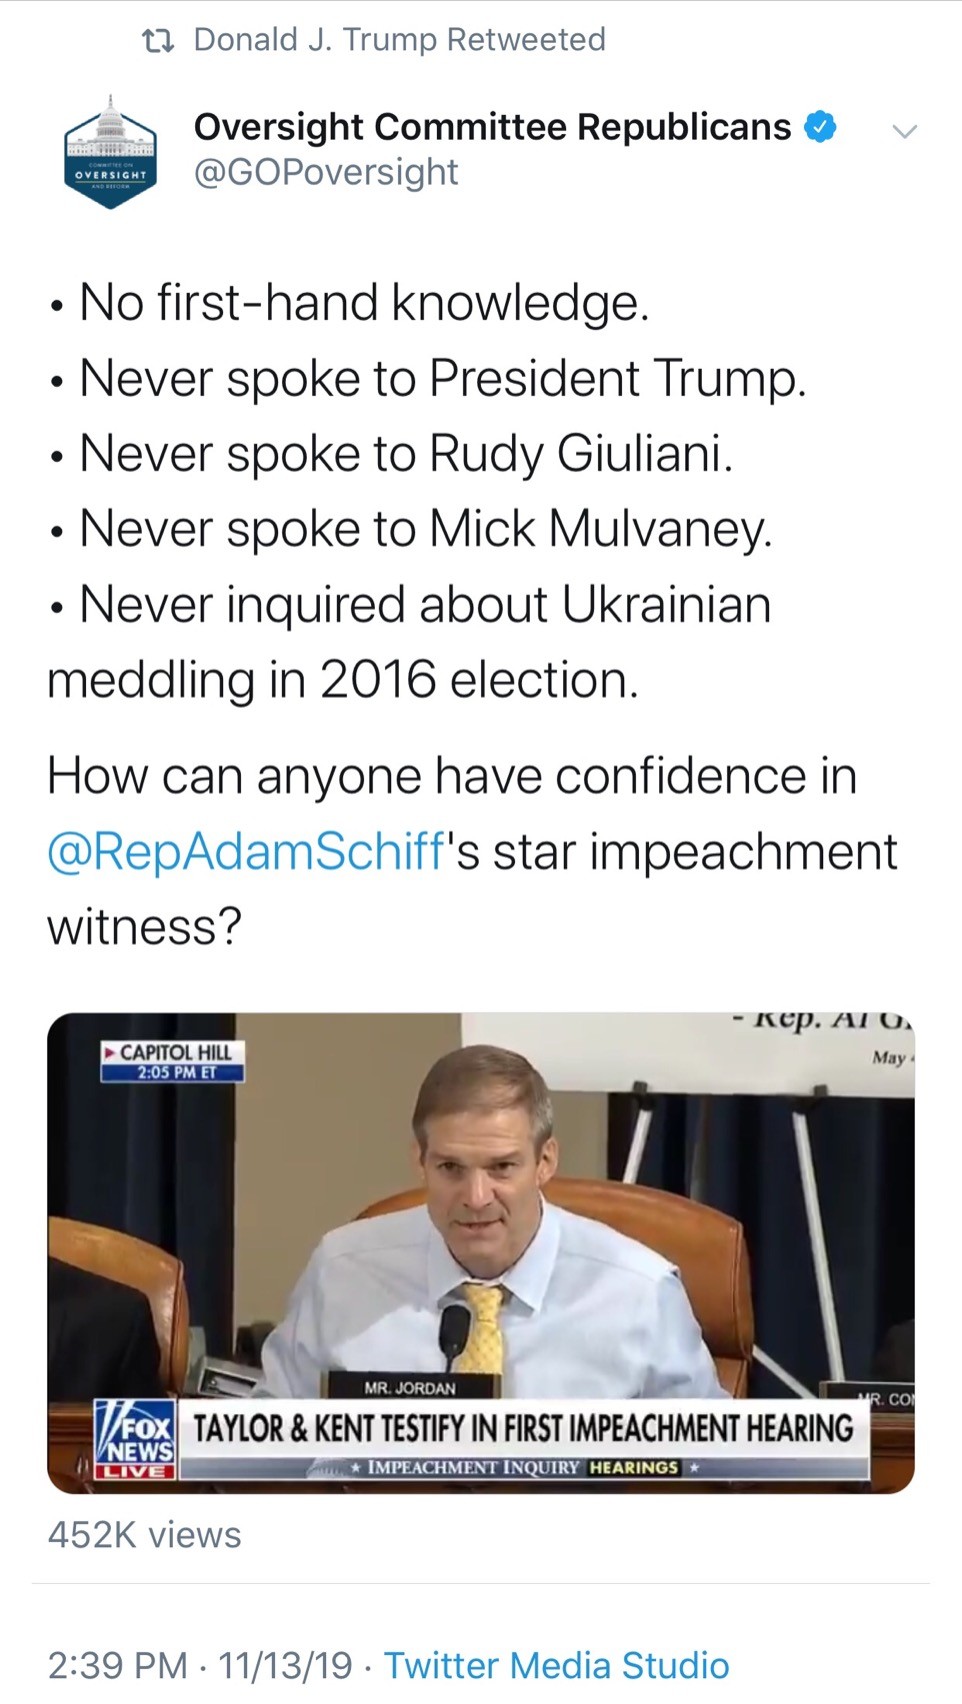Open the "Donald J. Trump Retweeted" label

tap(399, 40)
